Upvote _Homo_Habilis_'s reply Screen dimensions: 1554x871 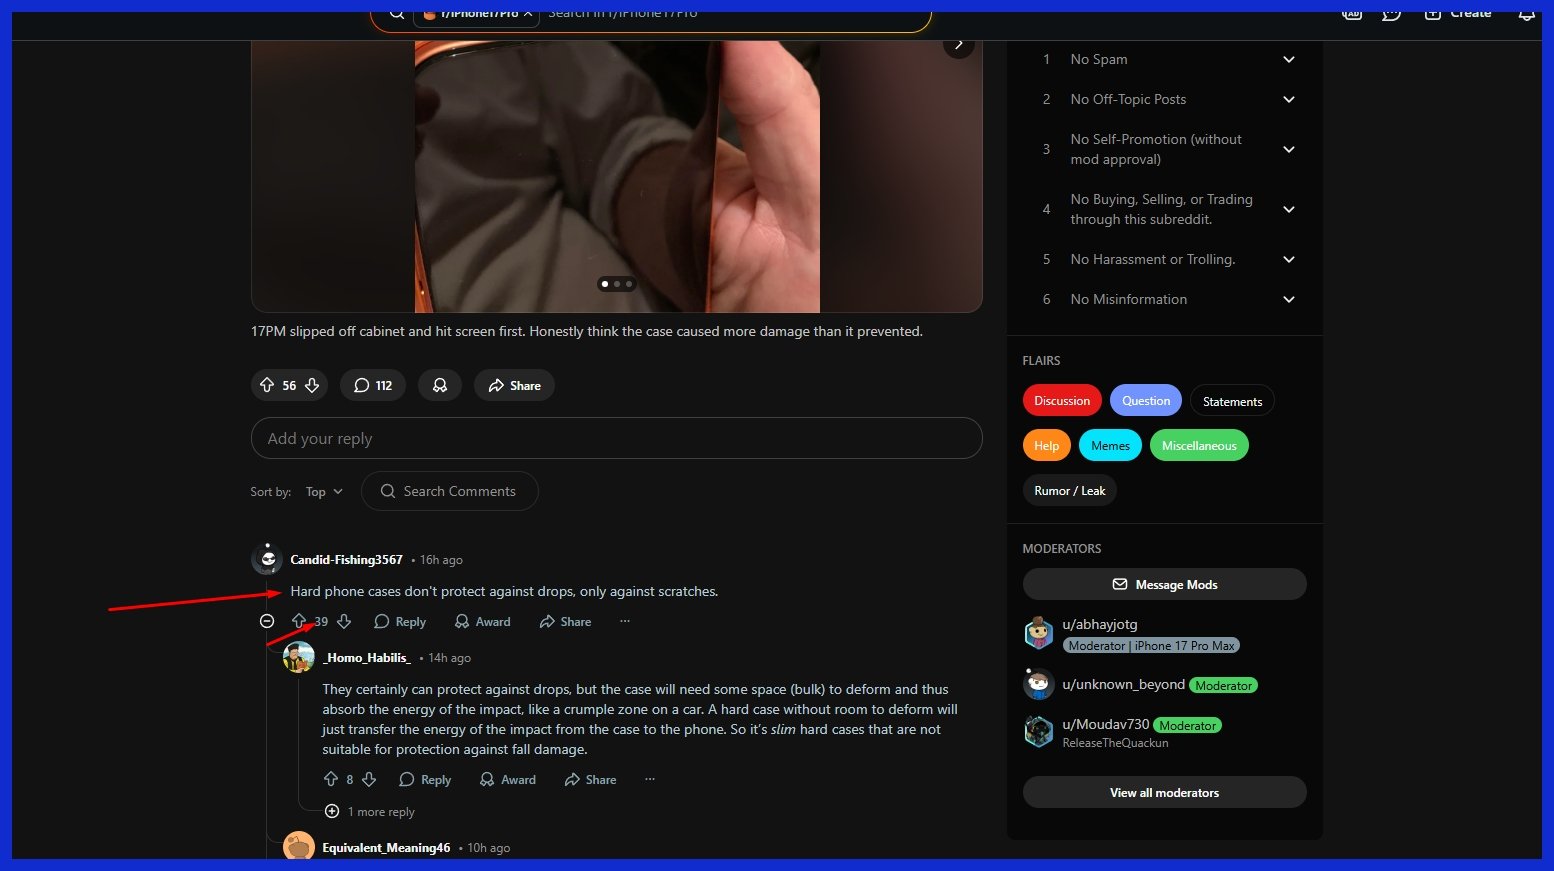coord(331,779)
